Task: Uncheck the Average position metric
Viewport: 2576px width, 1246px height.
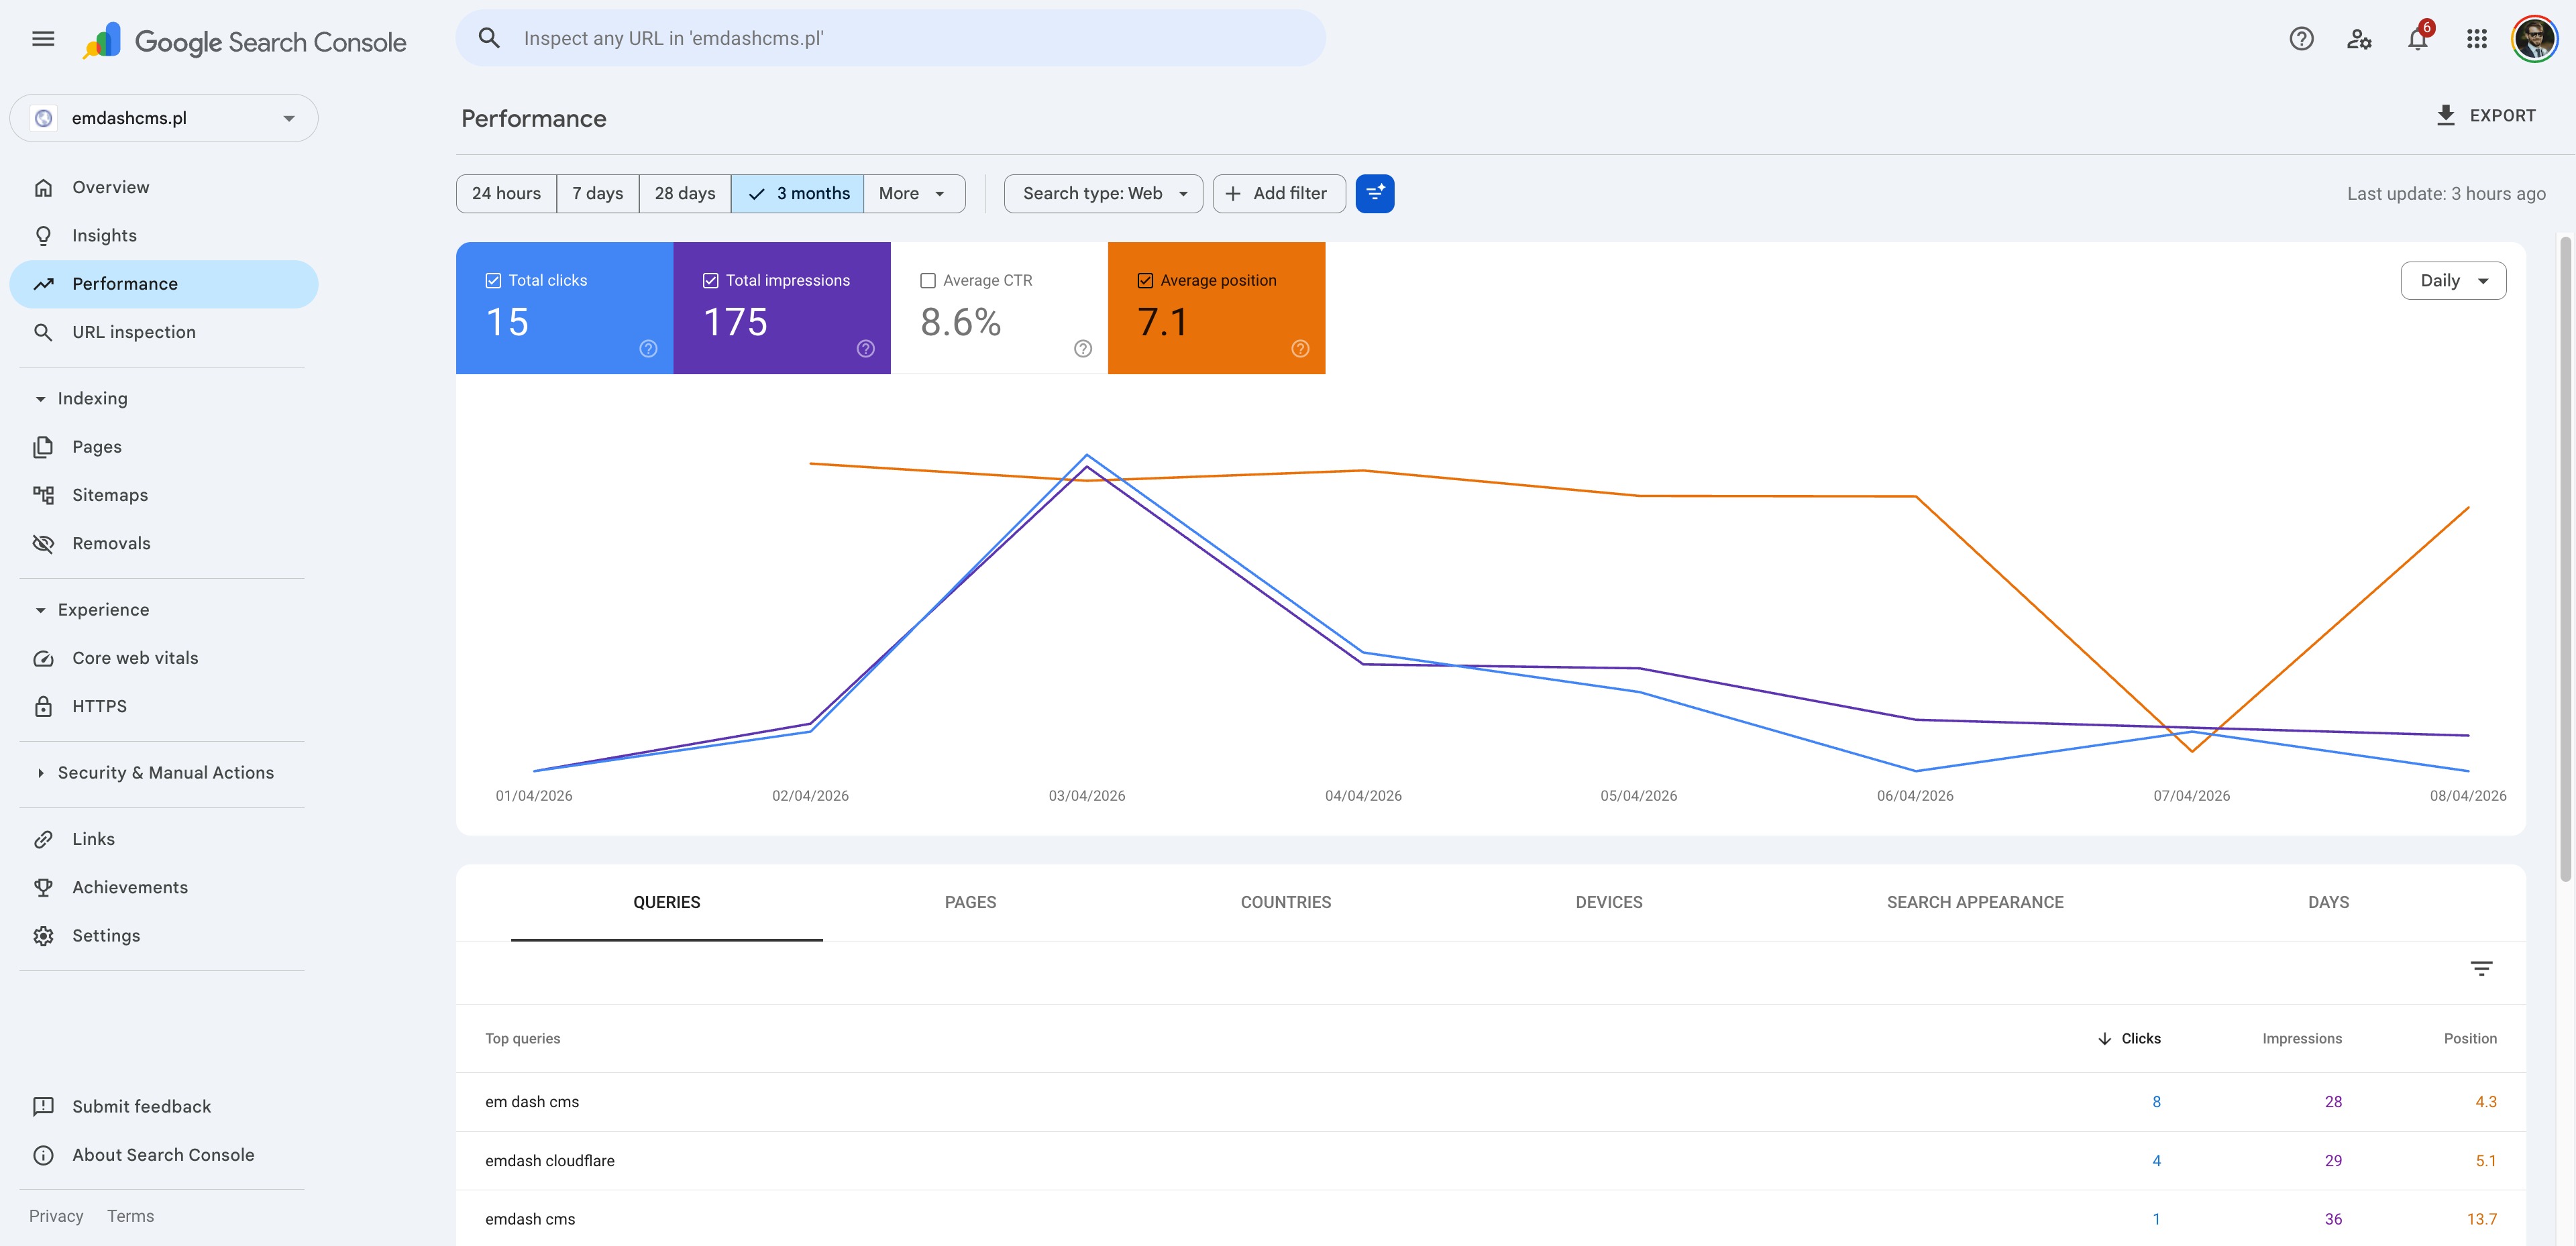Action: pyautogui.click(x=1145, y=280)
